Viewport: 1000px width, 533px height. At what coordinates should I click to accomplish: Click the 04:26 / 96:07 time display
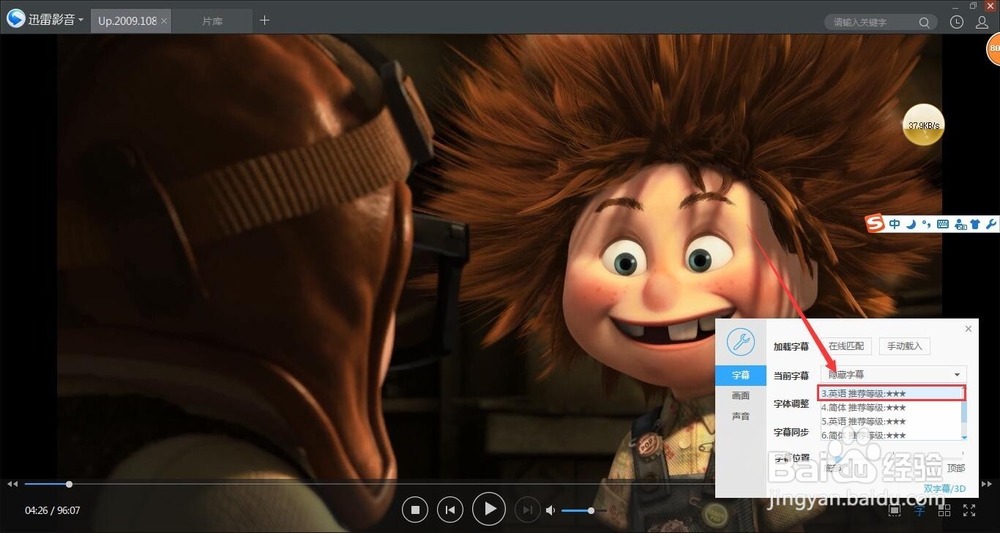[52, 511]
